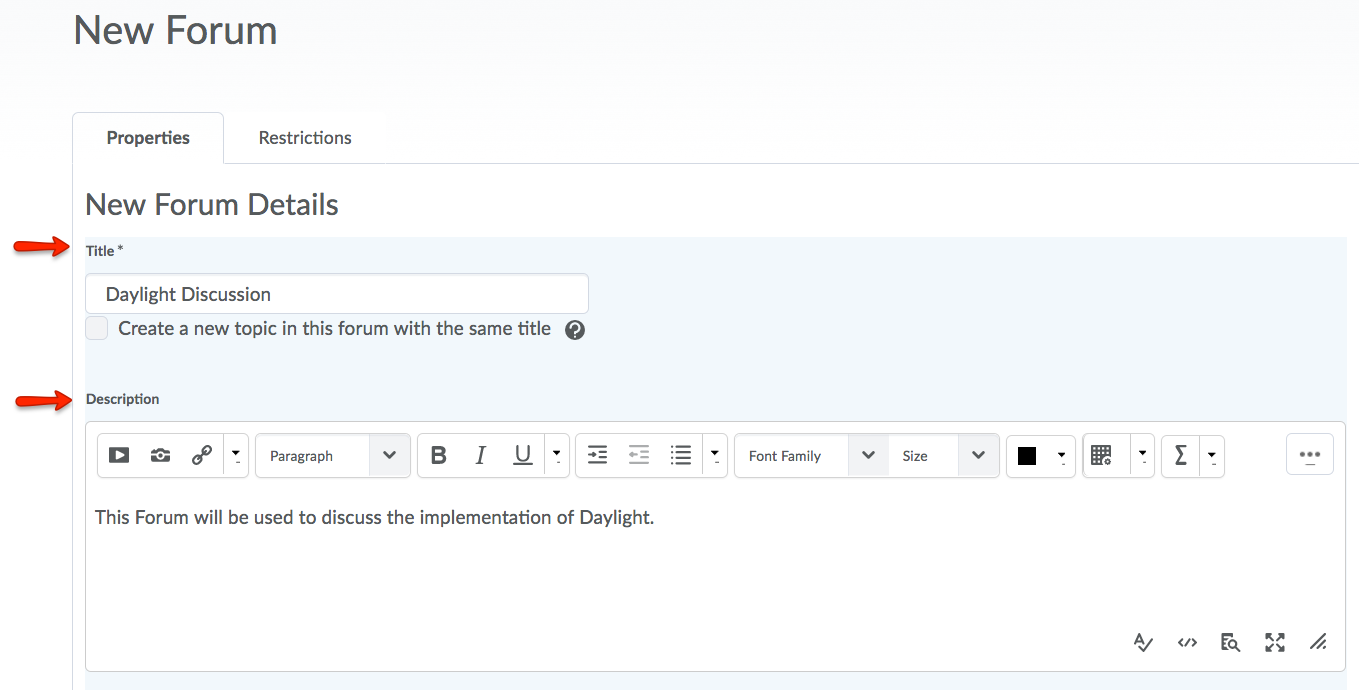
Task: Switch to the Restrictions tab
Action: click(305, 138)
